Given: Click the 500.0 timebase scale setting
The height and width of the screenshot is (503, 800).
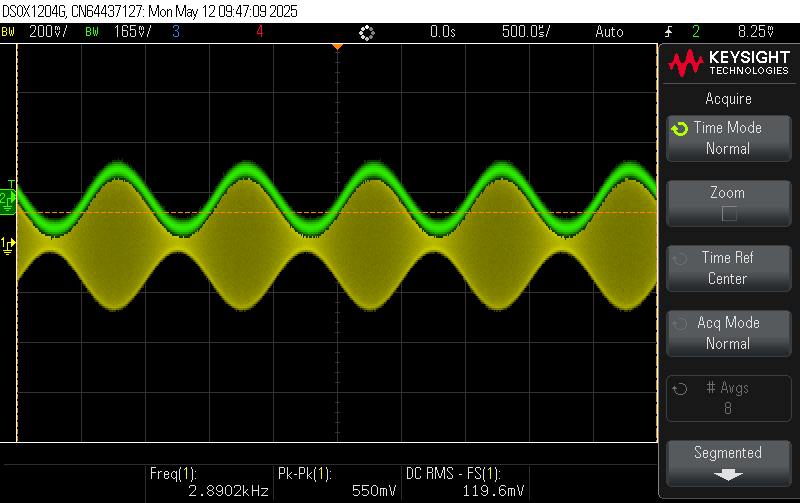Looking at the screenshot, I should [525, 32].
